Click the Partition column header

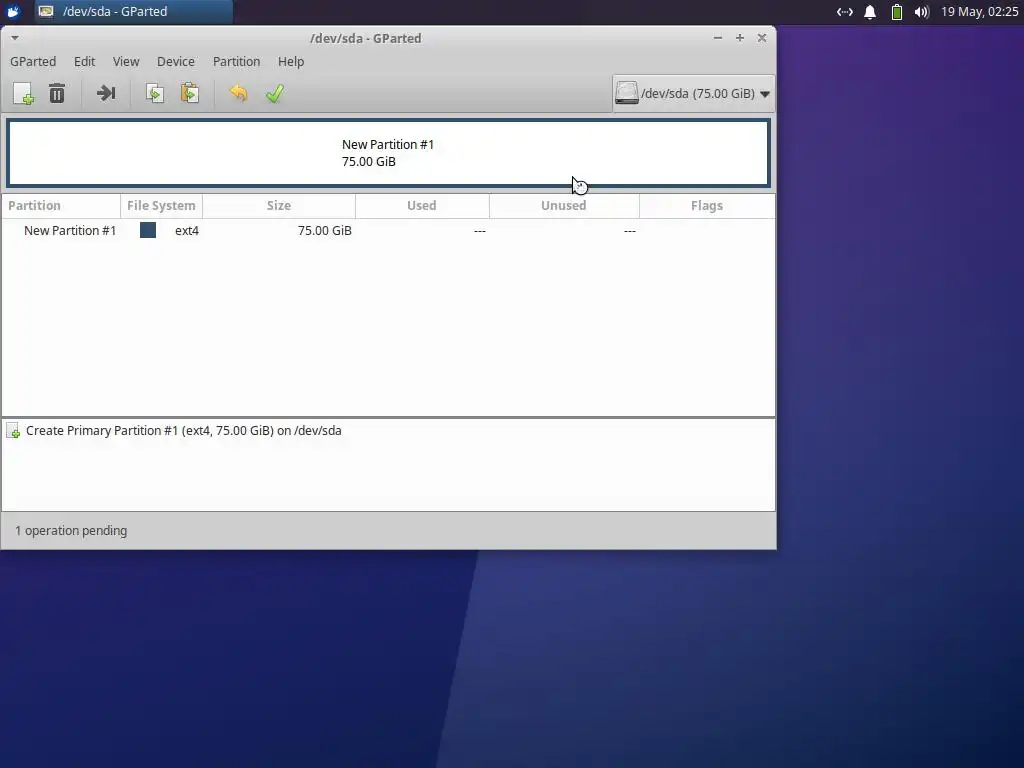(x=61, y=206)
